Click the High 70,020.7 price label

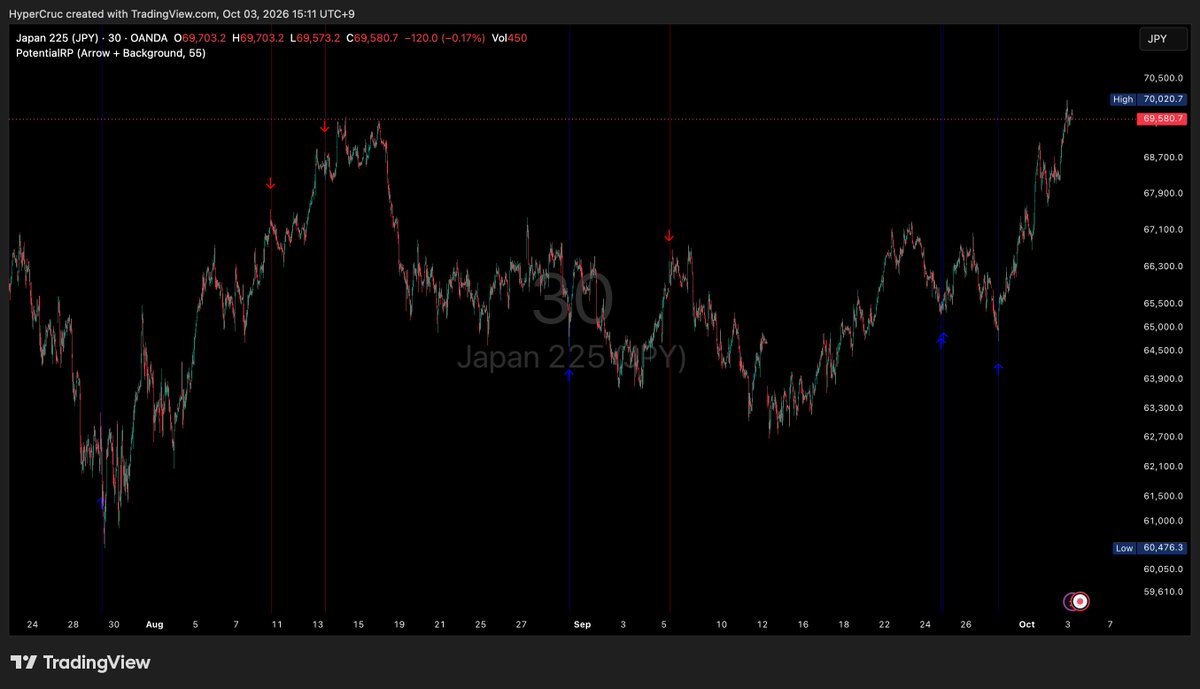(1148, 99)
